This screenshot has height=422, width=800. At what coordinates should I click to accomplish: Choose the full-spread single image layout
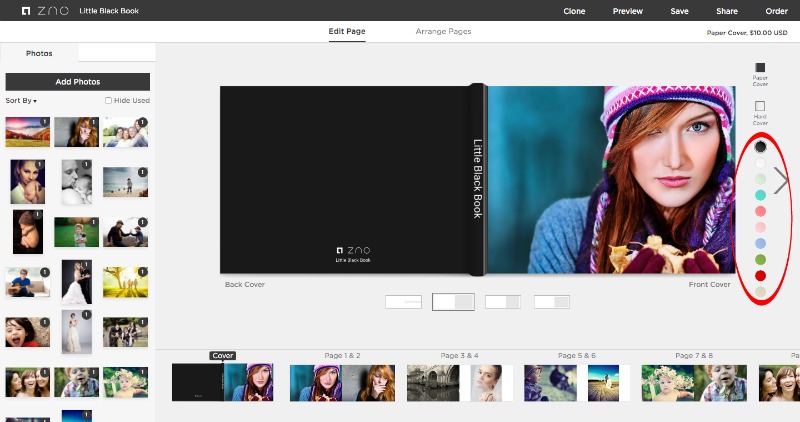pos(404,302)
